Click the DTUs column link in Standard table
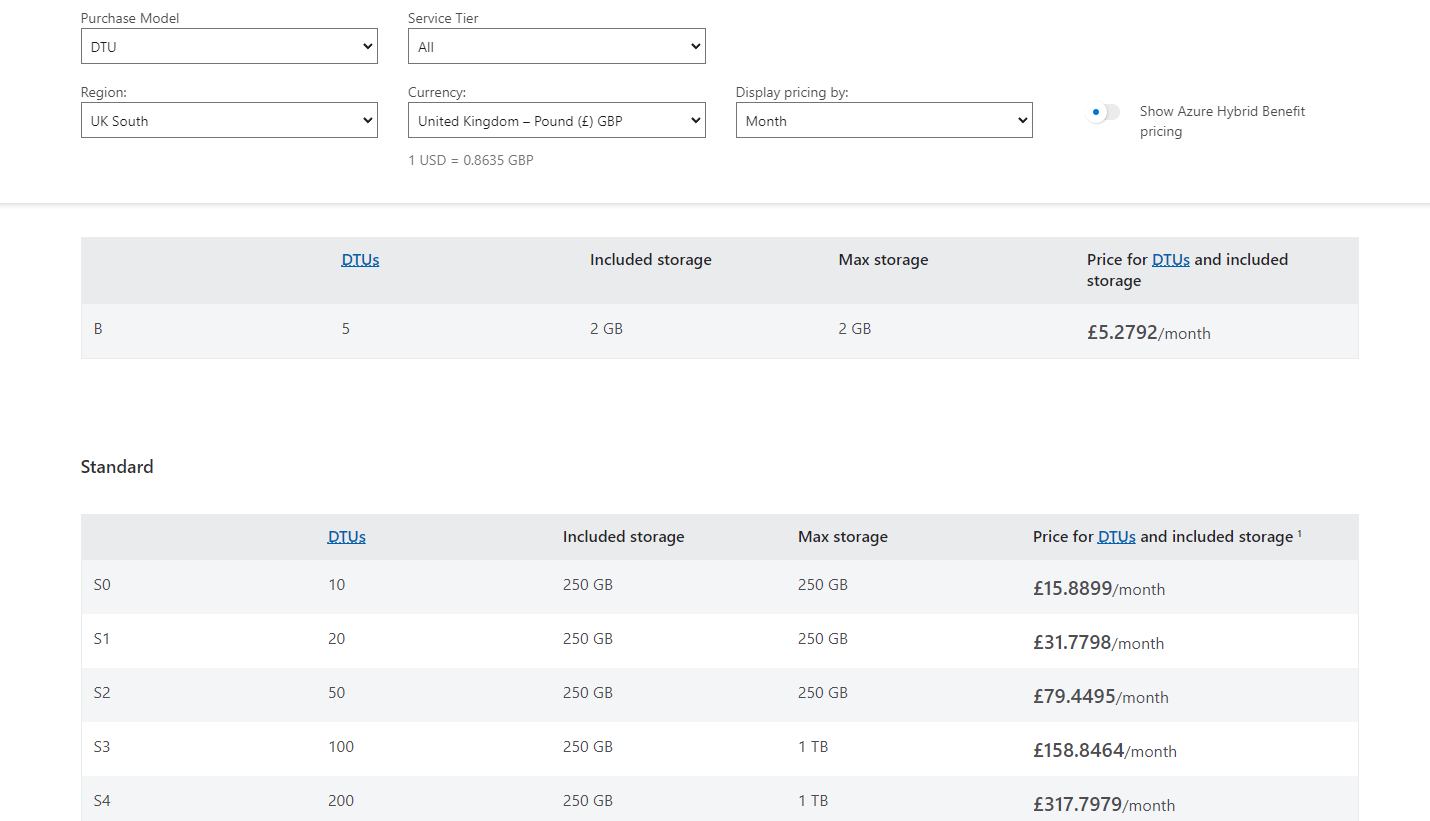The image size is (1430, 821). [346, 537]
